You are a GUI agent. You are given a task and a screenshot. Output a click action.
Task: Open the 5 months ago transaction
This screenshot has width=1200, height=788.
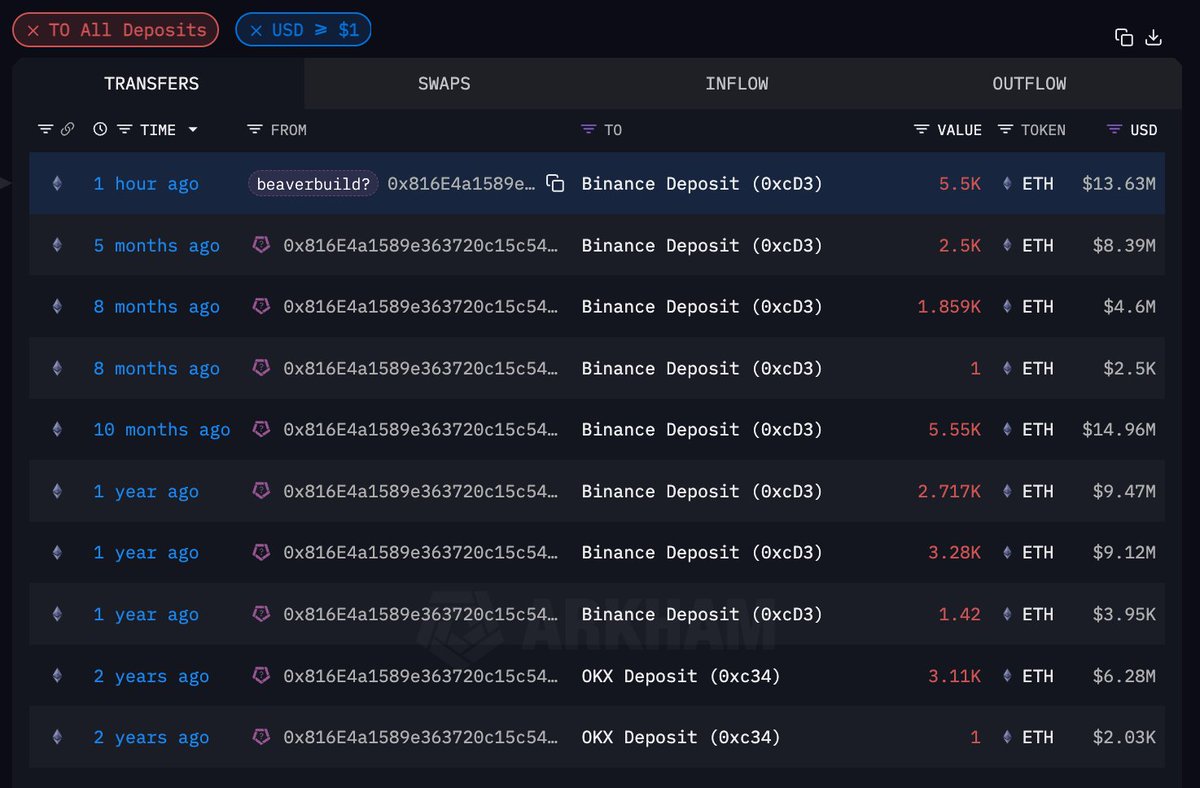[x=157, y=246]
